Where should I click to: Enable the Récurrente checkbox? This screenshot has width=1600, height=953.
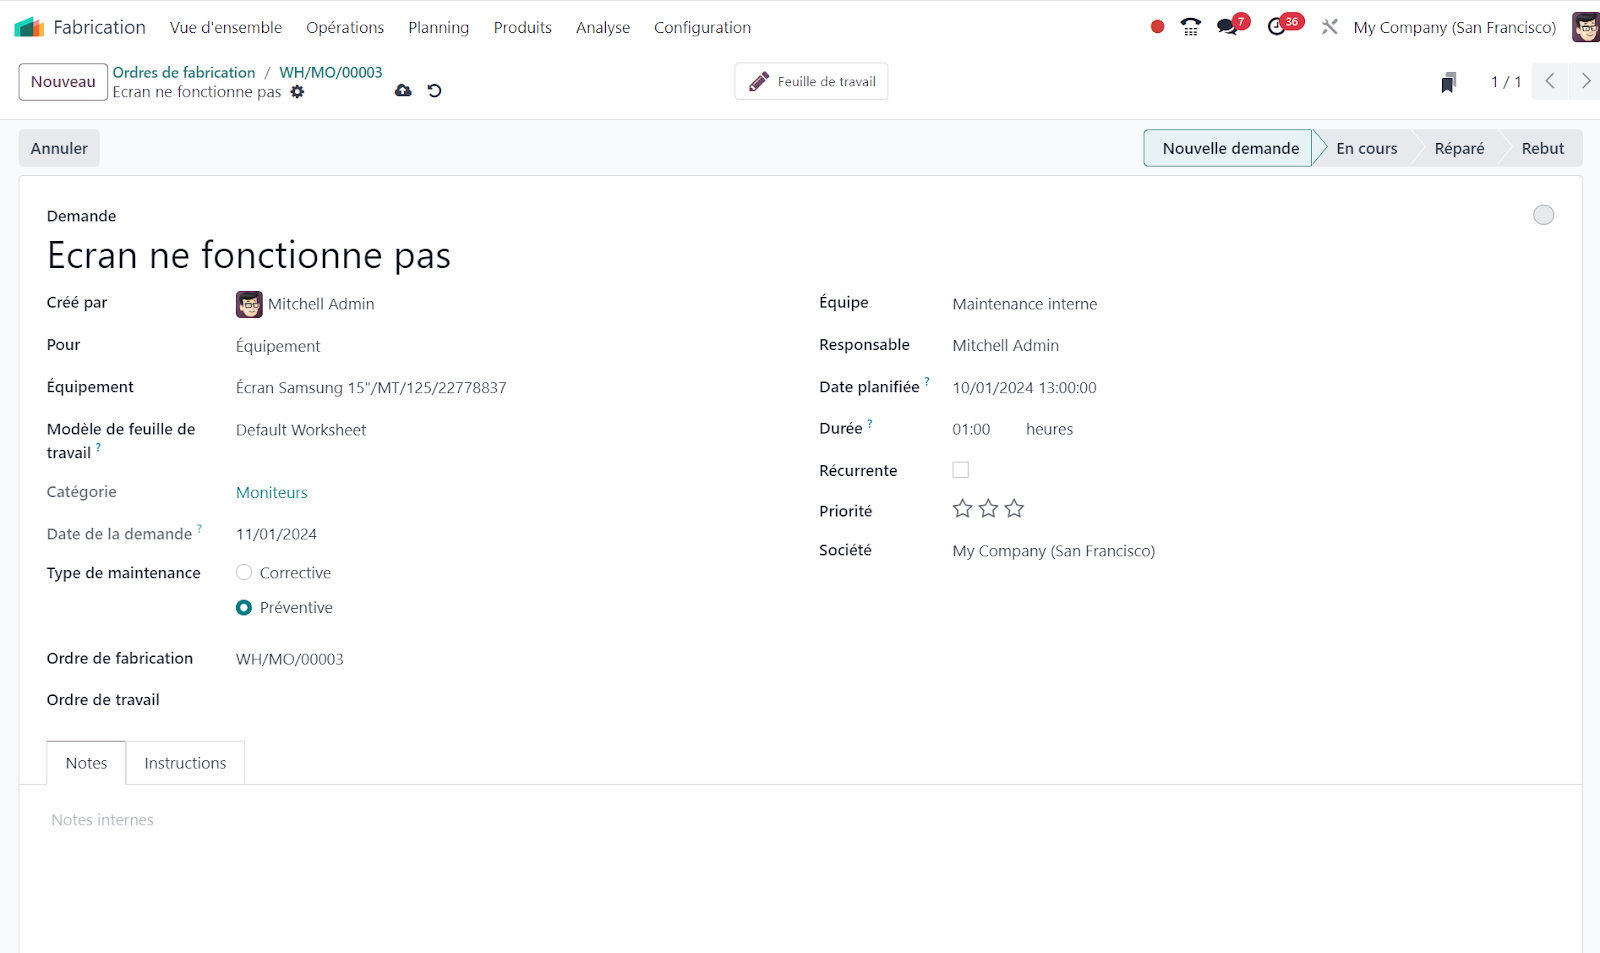click(x=960, y=470)
